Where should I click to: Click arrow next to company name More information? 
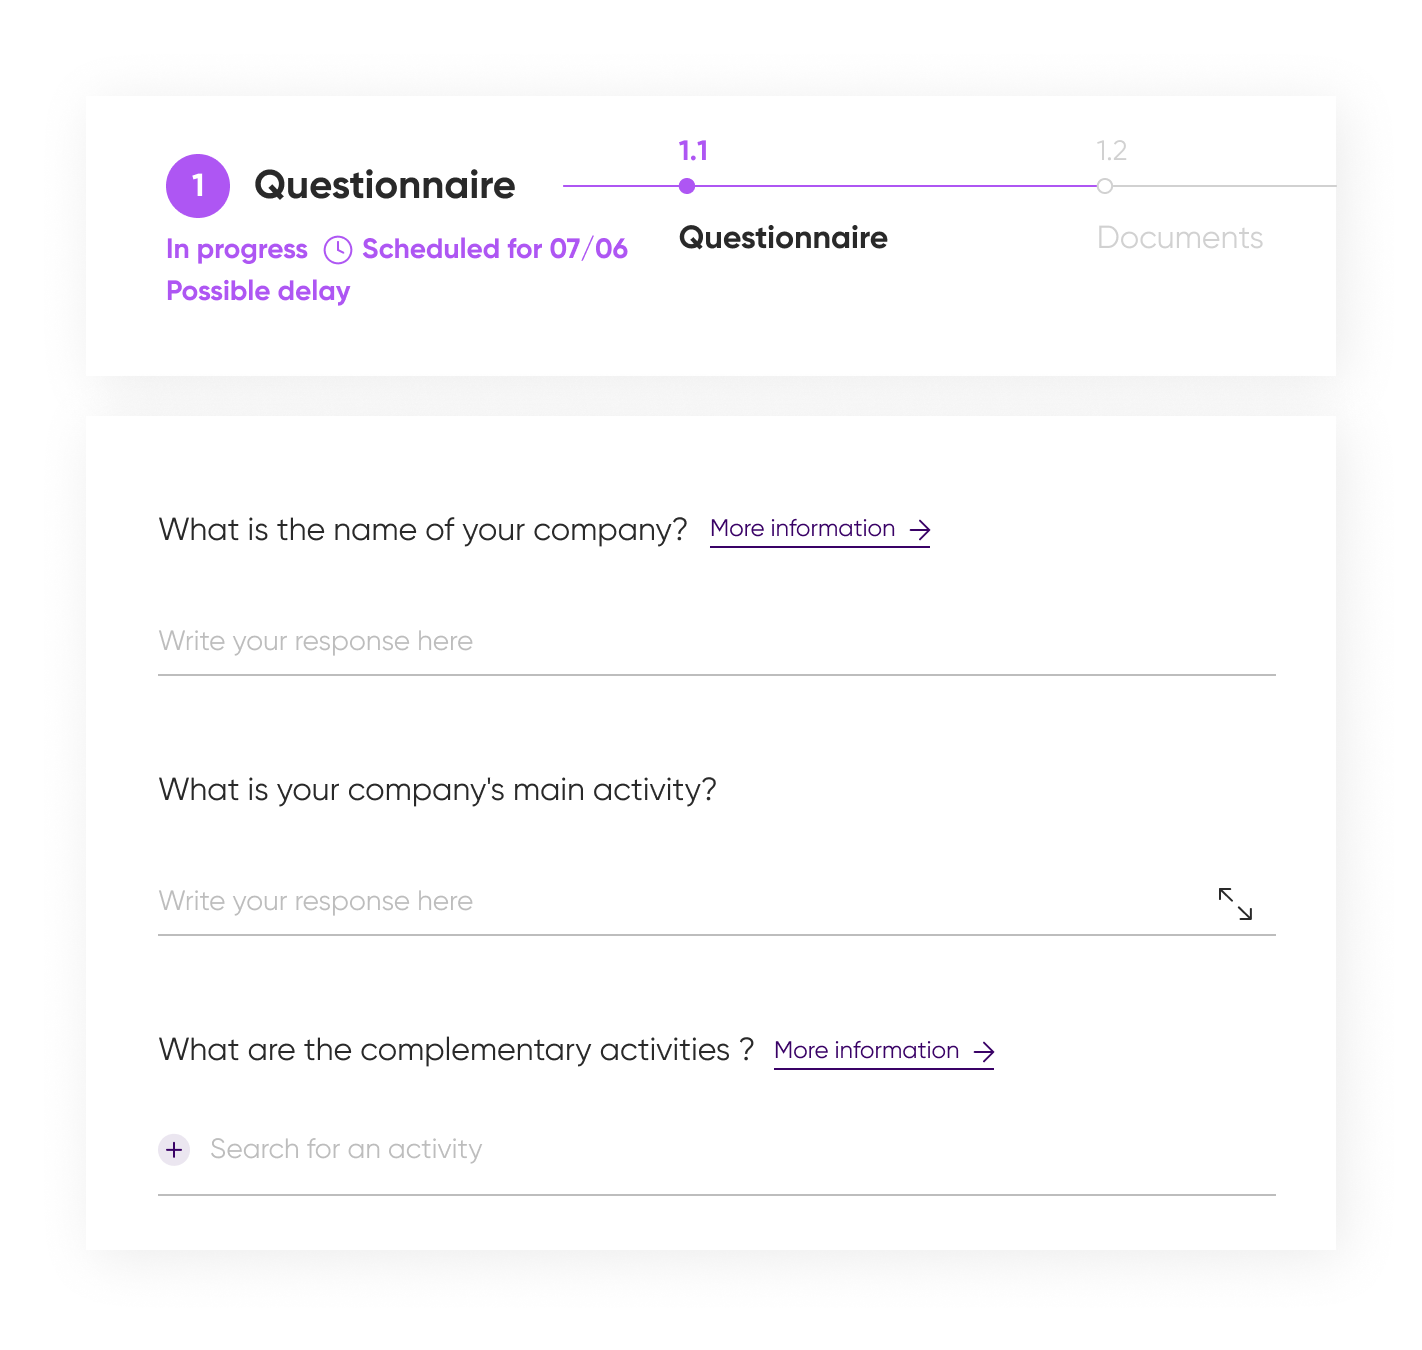[x=920, y=529]
